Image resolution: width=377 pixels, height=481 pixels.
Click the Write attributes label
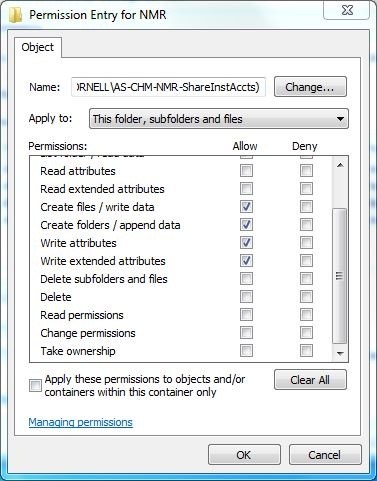(x=78, y=243)
